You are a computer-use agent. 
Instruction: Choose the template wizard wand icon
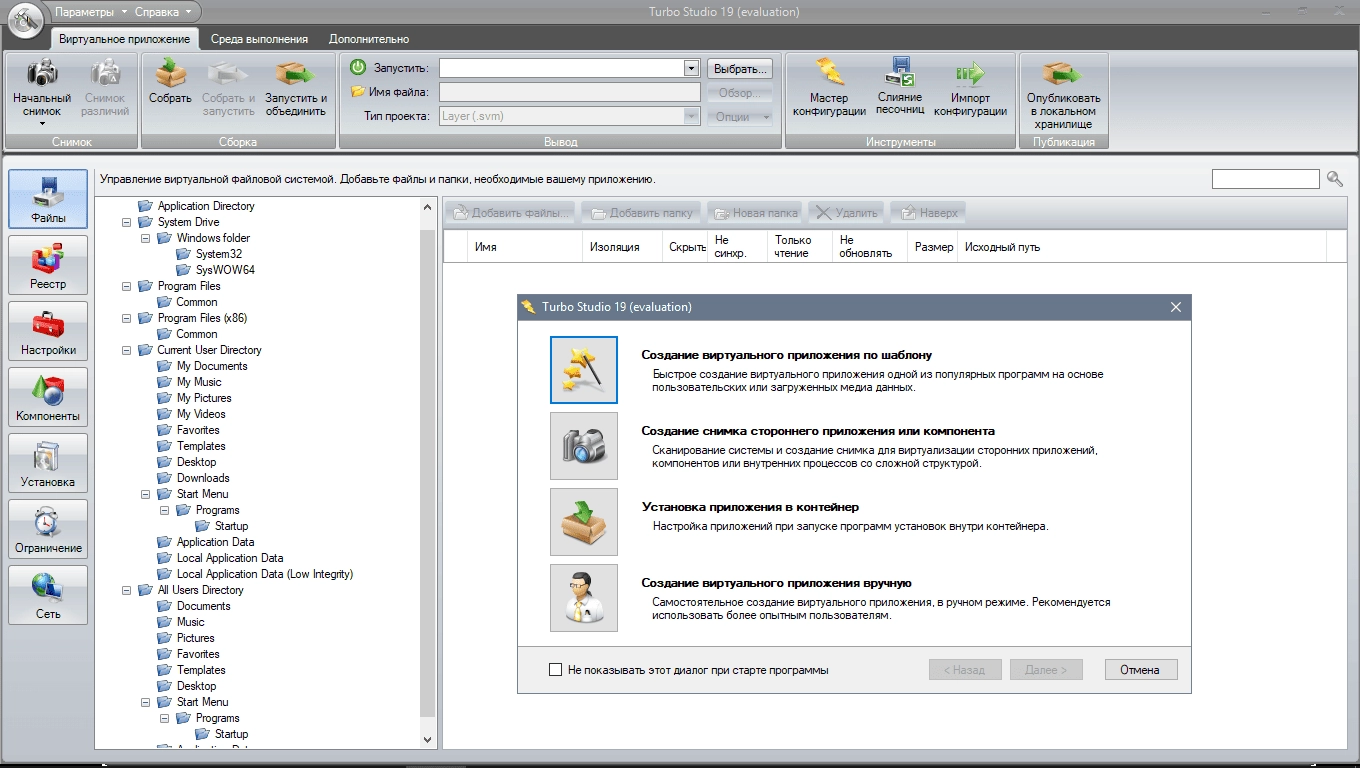pos(584,370)
